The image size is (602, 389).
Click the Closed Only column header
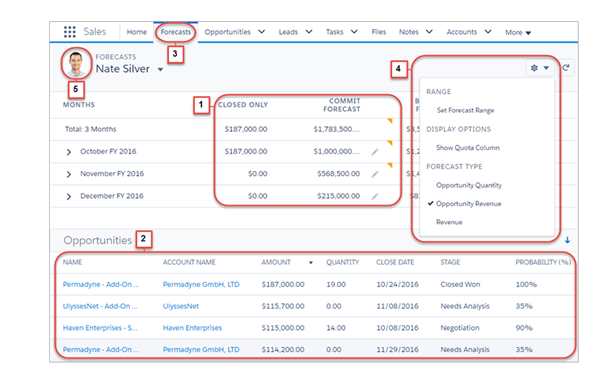[x=243, y=105]
